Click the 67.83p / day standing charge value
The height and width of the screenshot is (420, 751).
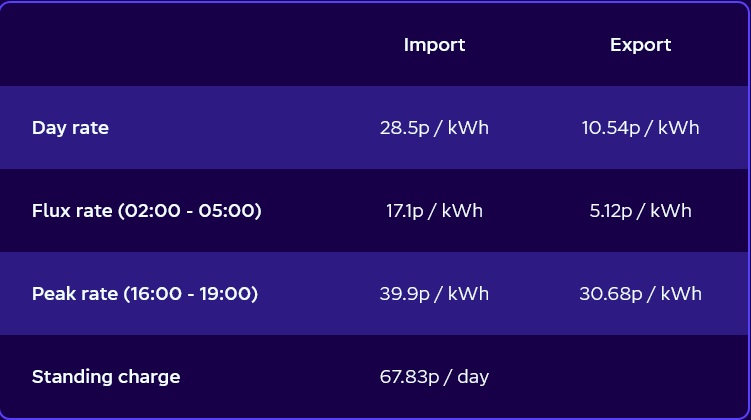pyautogui.click(x=434, y=377)
